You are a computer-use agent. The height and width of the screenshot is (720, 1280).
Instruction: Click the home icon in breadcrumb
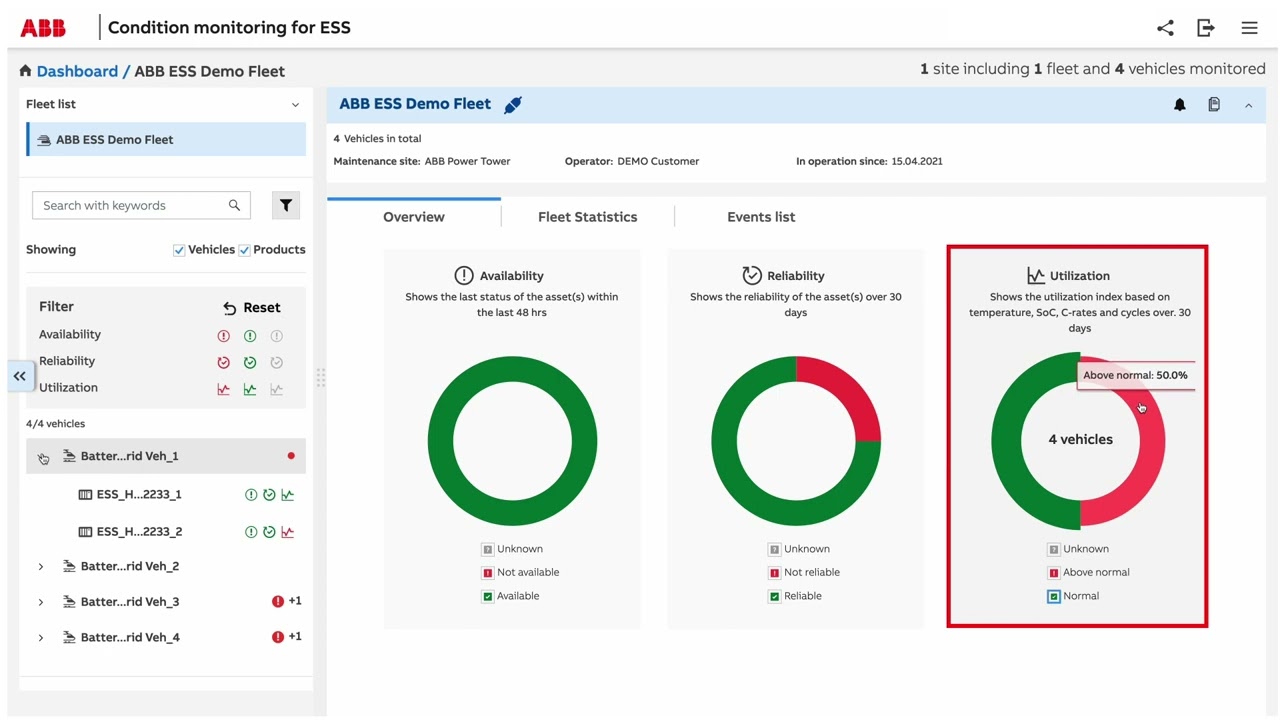25,71
